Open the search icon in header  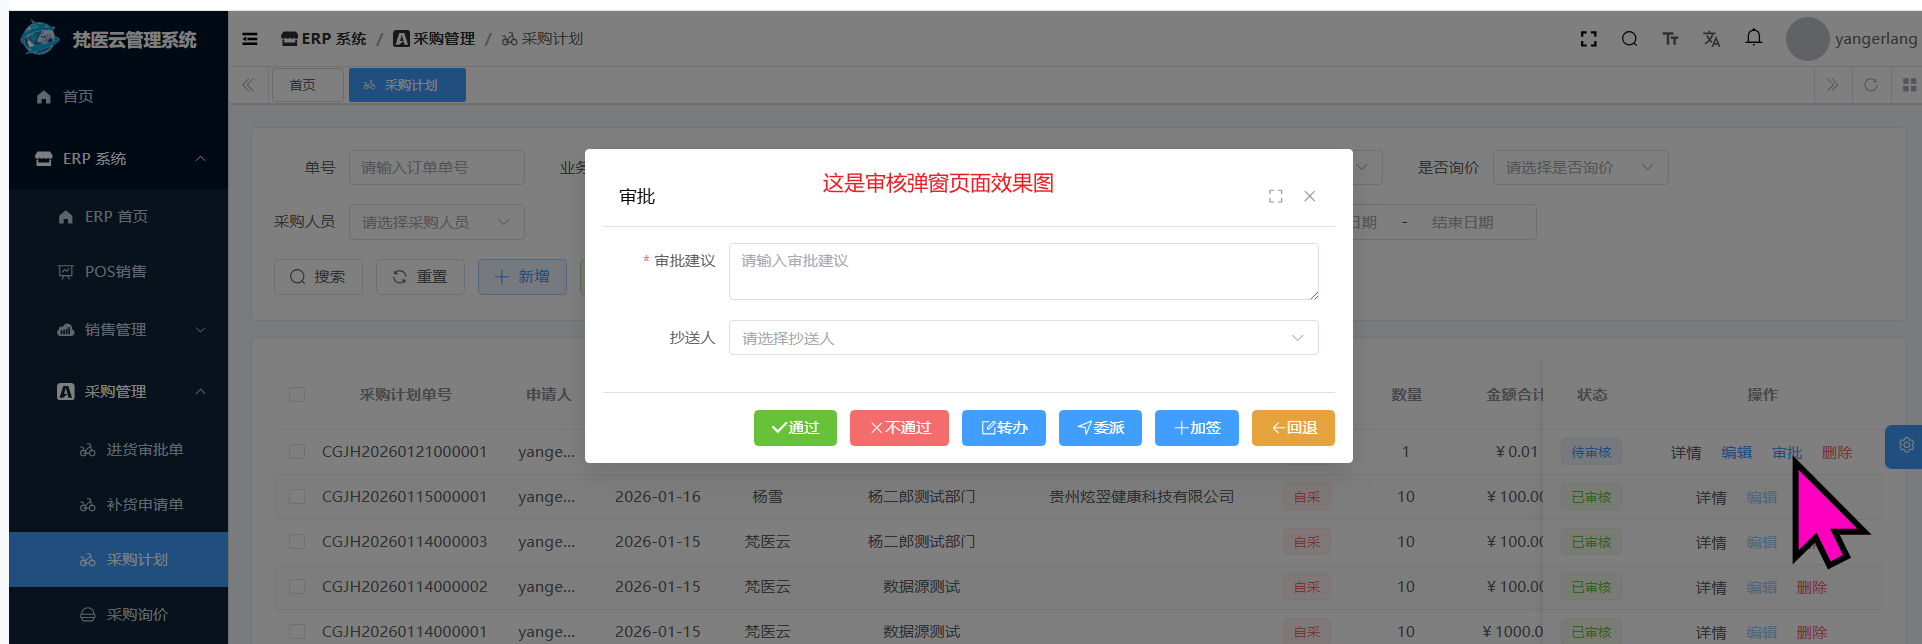point(1629,39)
